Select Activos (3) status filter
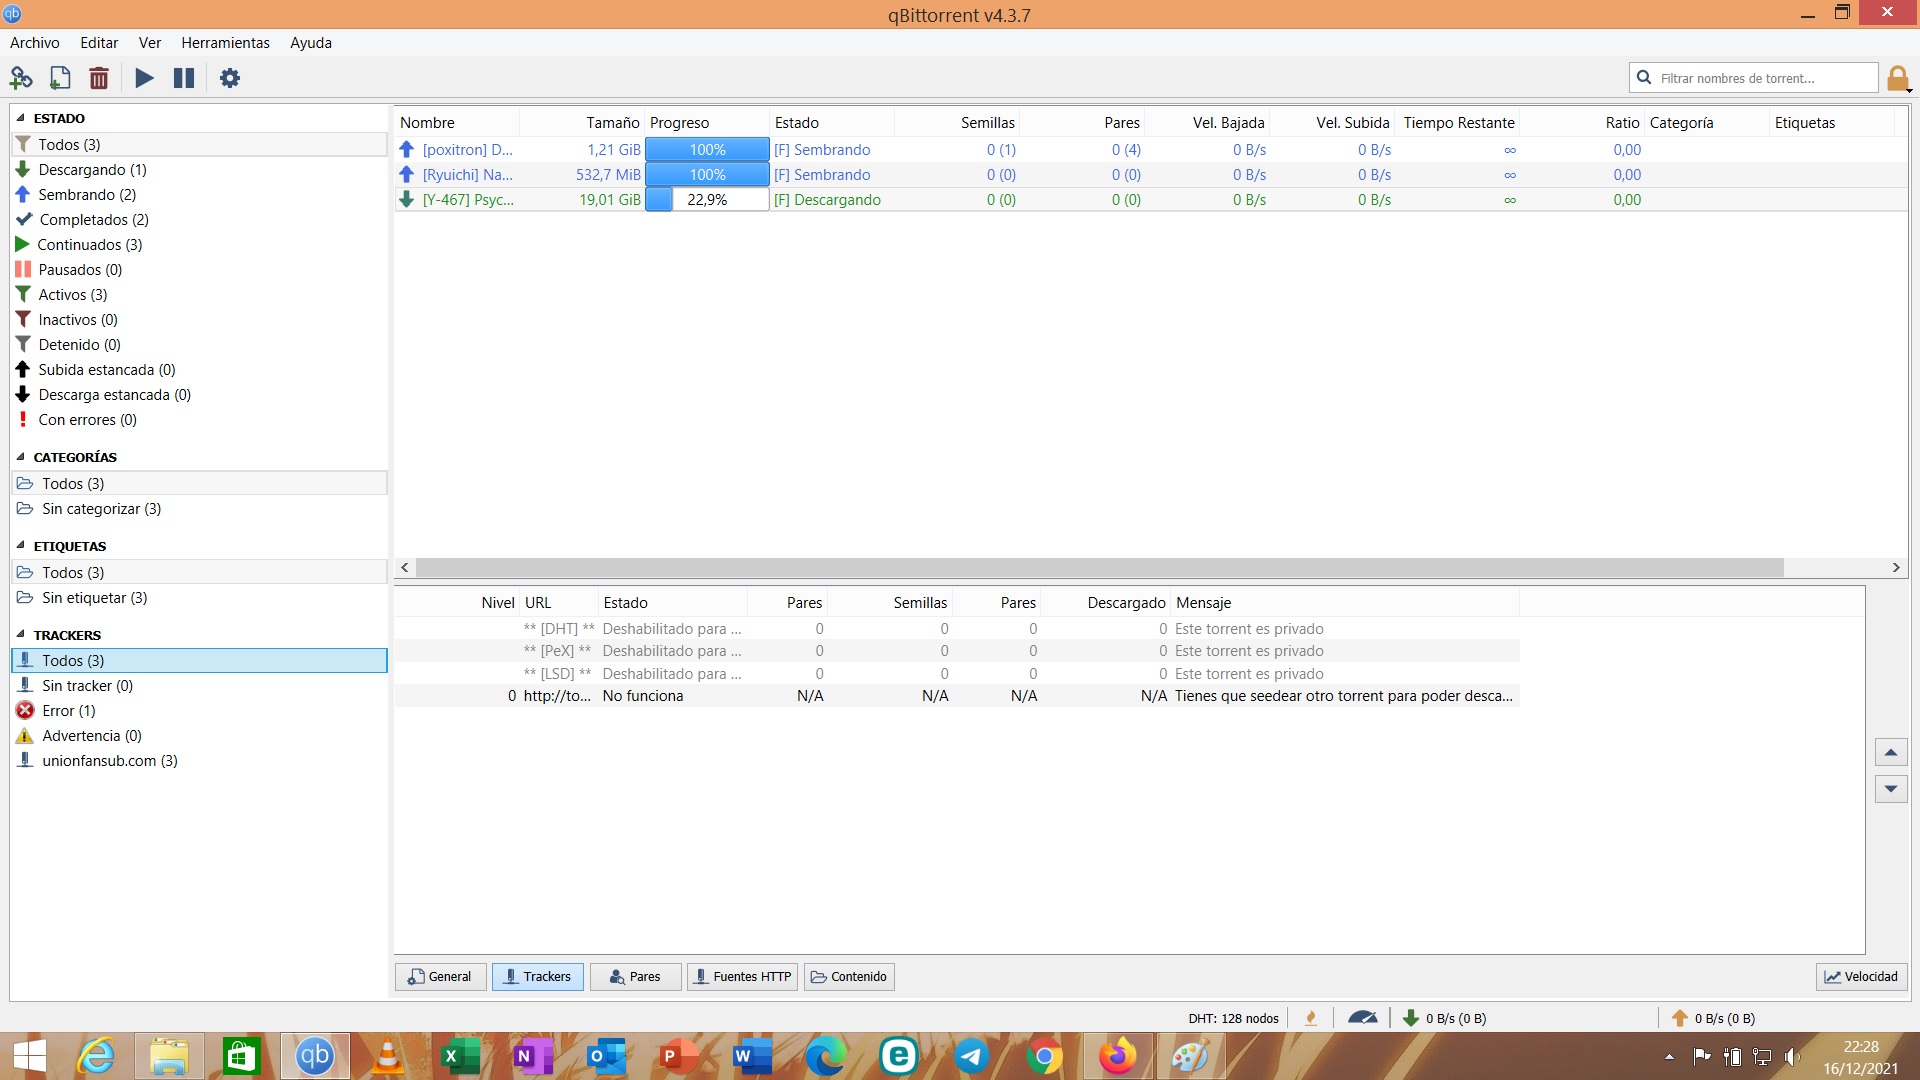The width and height of the screenshot is (1920, 1080). (x=73, y=295)
